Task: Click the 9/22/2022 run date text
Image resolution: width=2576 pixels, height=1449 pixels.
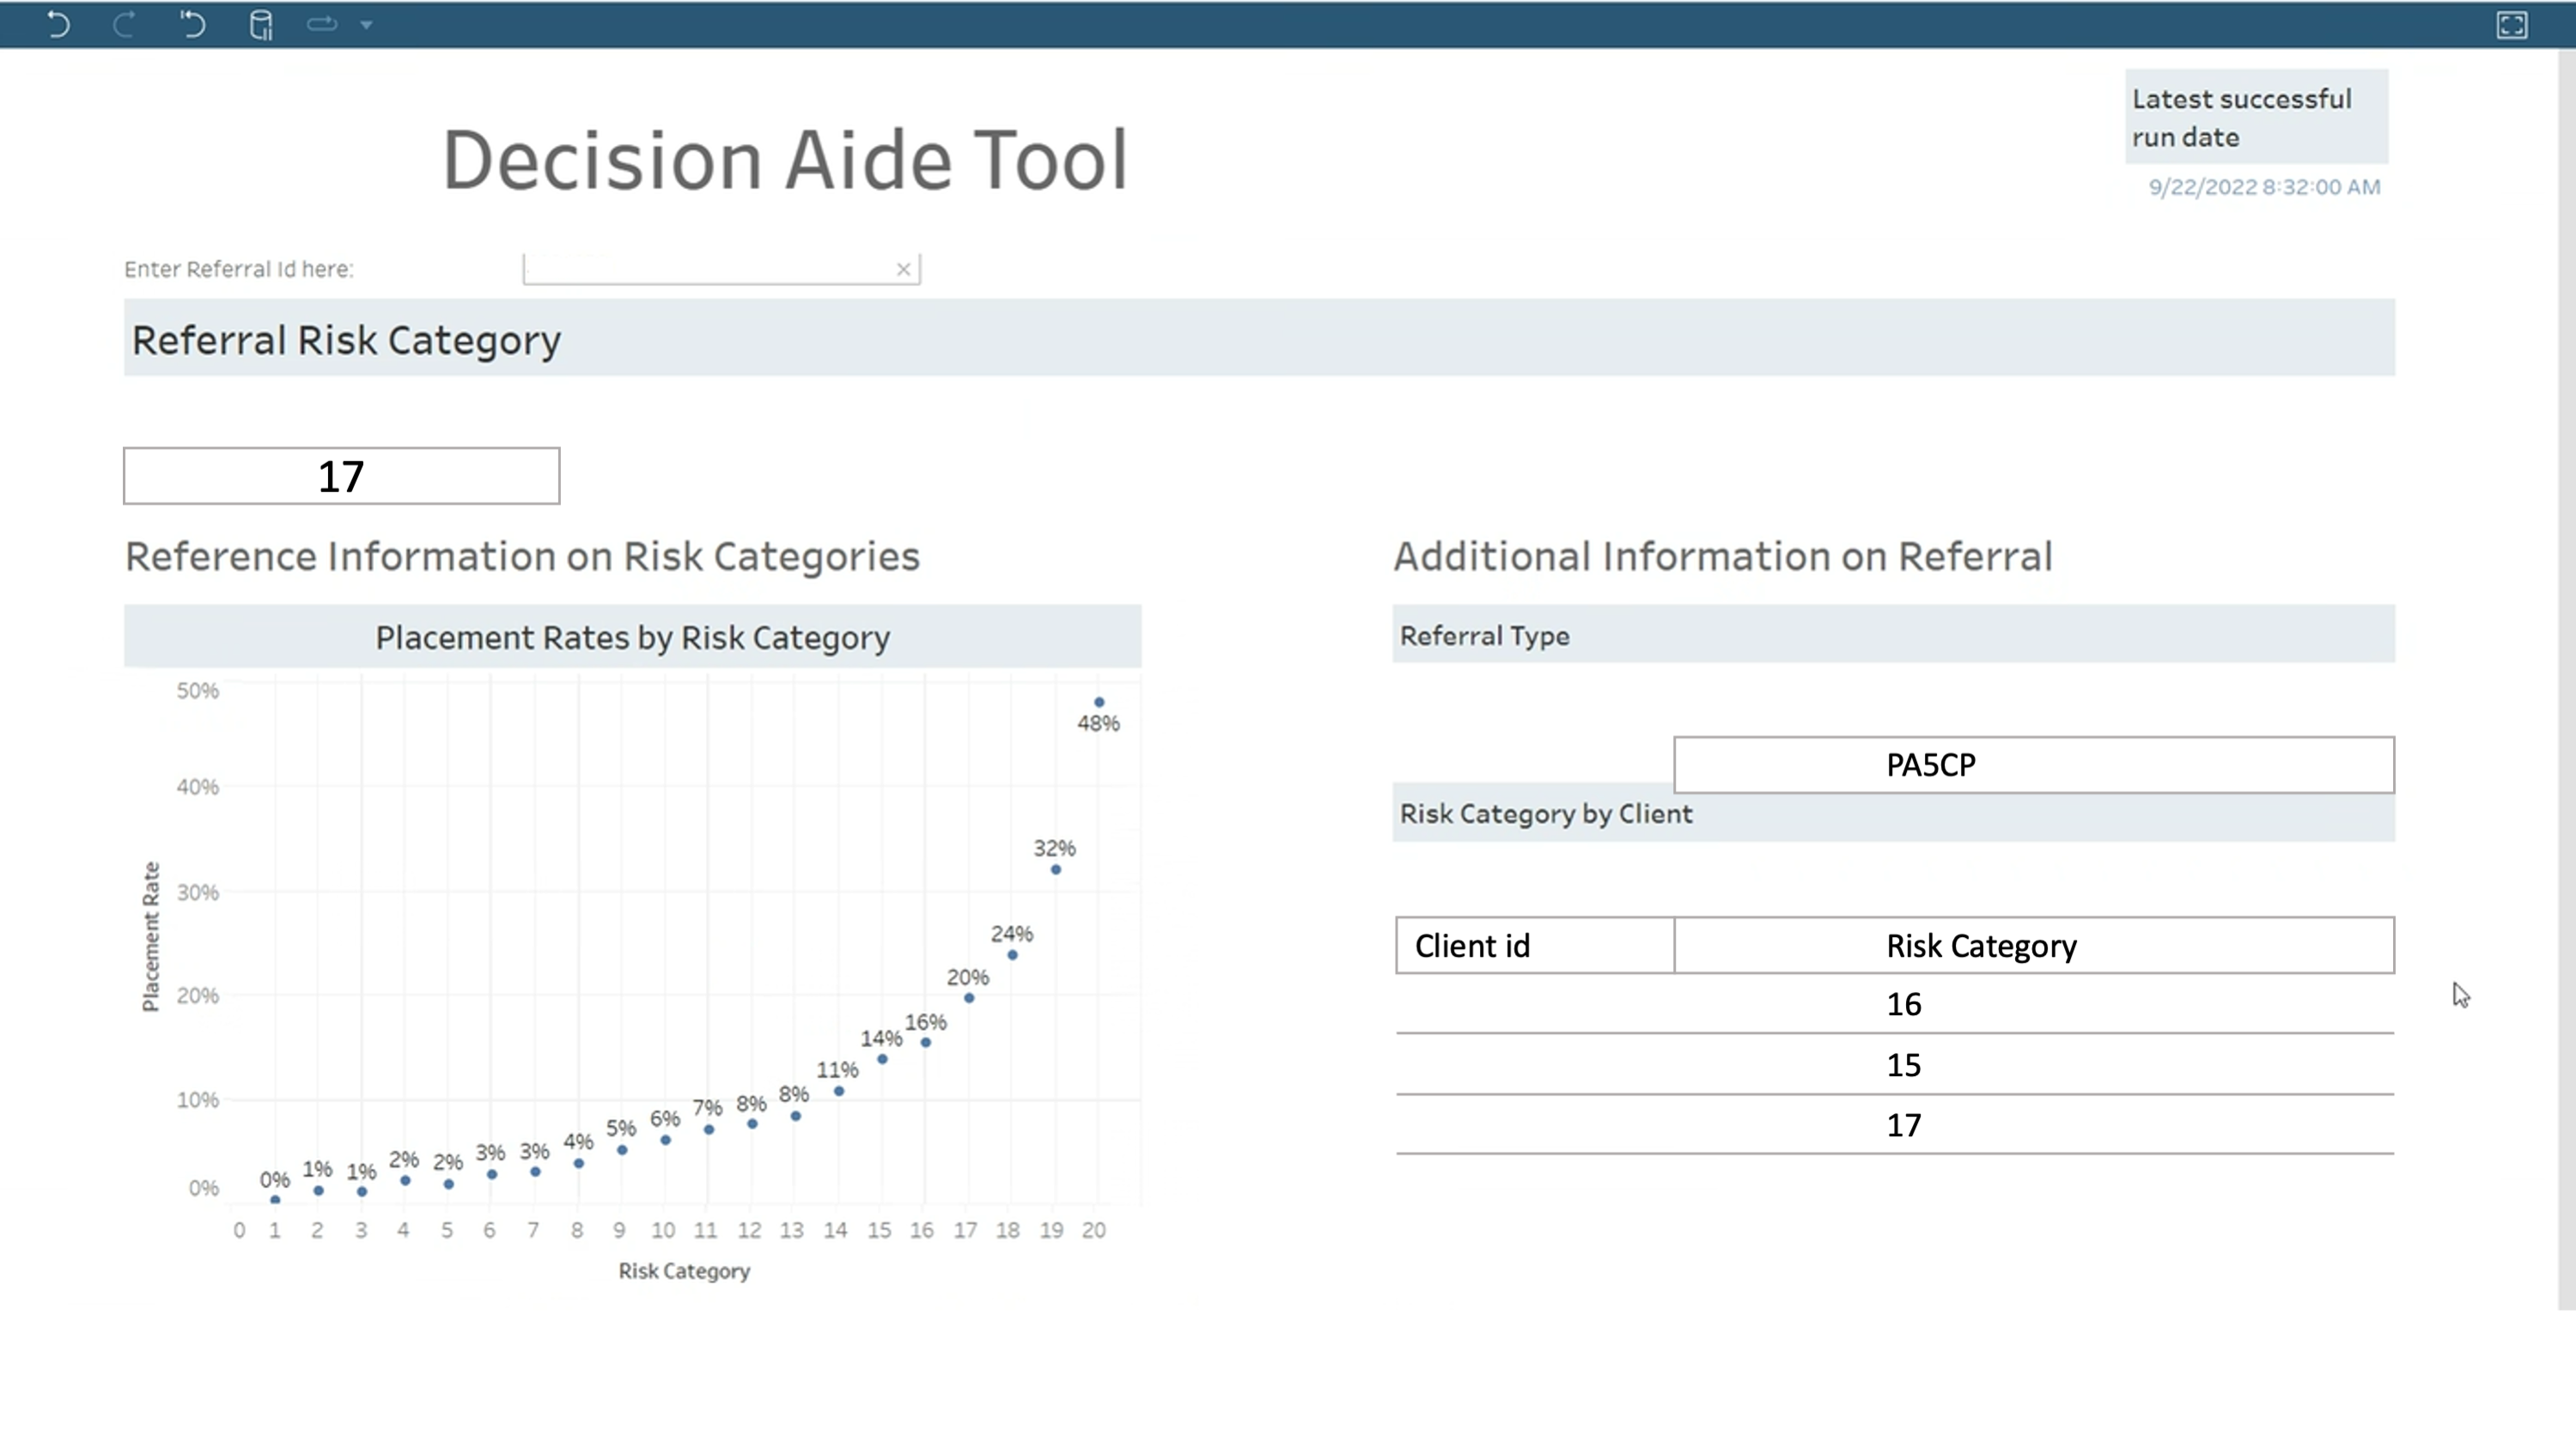Action: point(2263,187)
